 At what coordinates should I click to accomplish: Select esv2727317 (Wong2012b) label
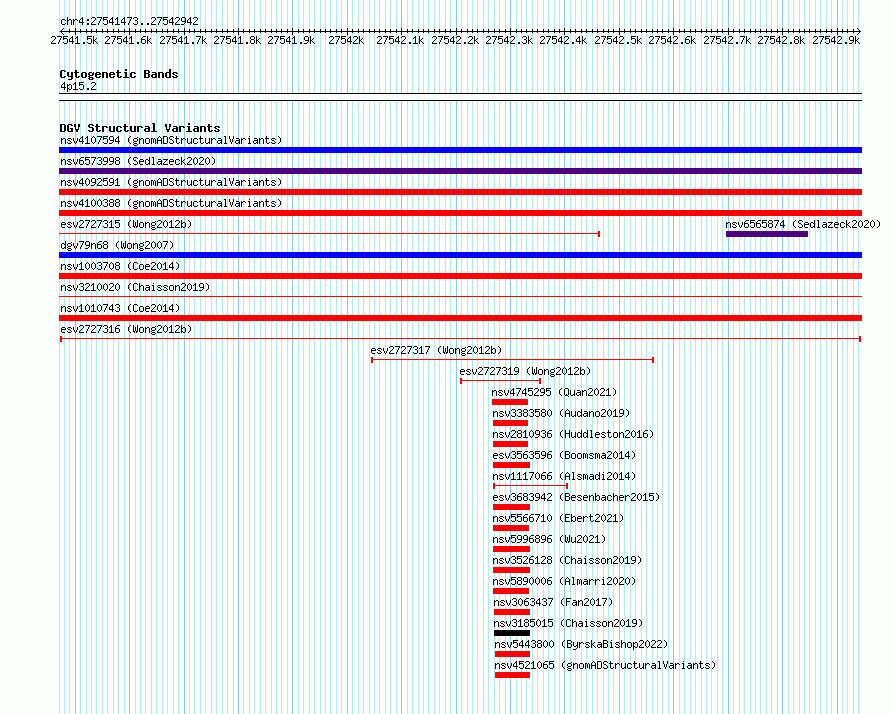436,350
